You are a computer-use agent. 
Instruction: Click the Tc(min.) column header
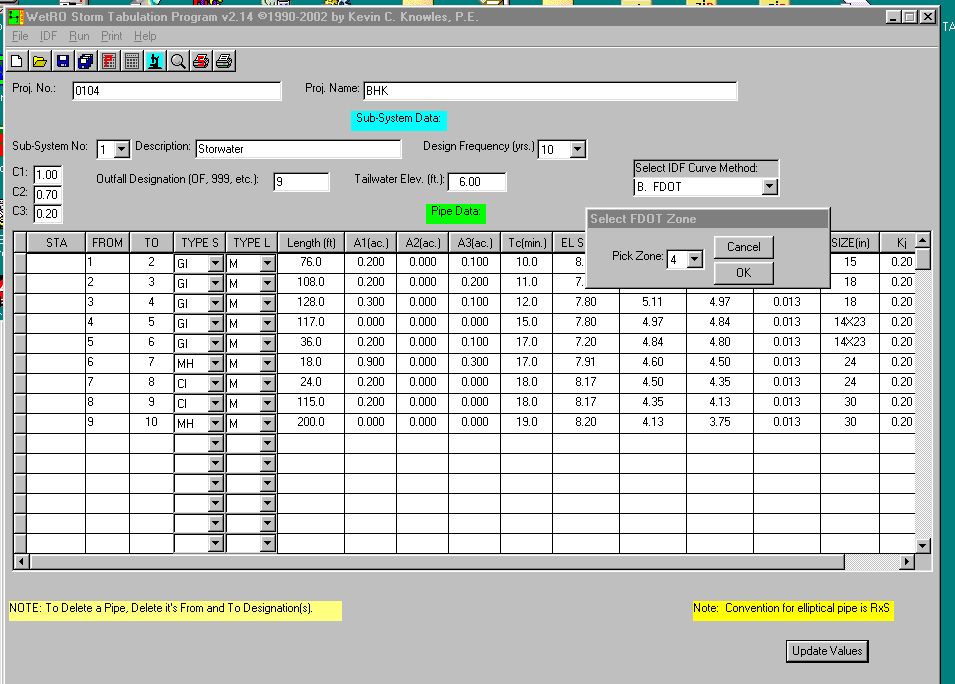(x=527, y=243)
